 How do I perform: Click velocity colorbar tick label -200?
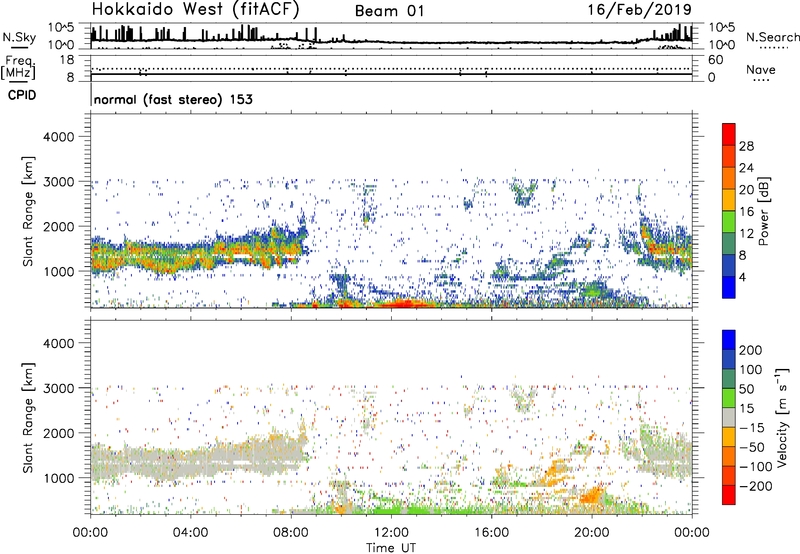coord(755,486)
